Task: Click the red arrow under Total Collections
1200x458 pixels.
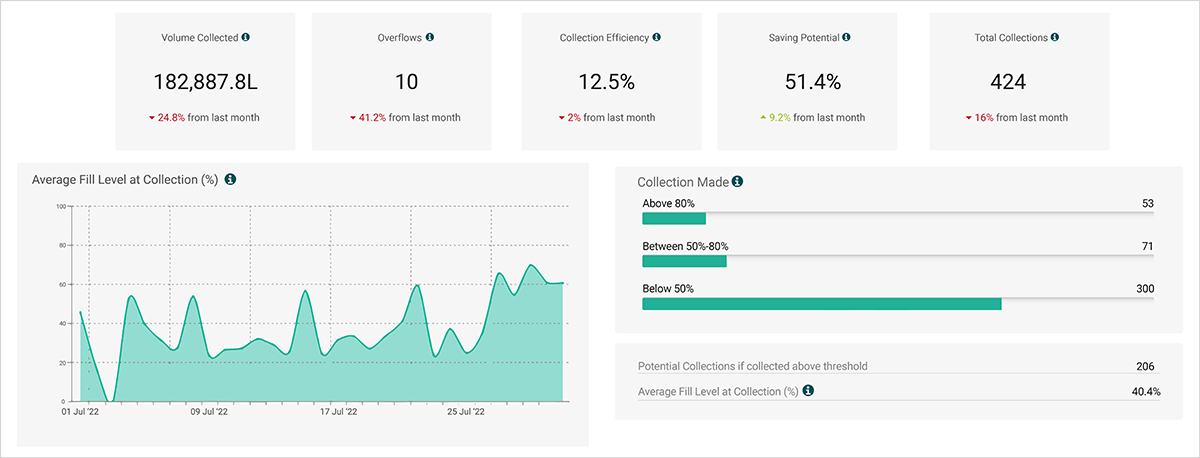Action: click(x=970, y=118)
